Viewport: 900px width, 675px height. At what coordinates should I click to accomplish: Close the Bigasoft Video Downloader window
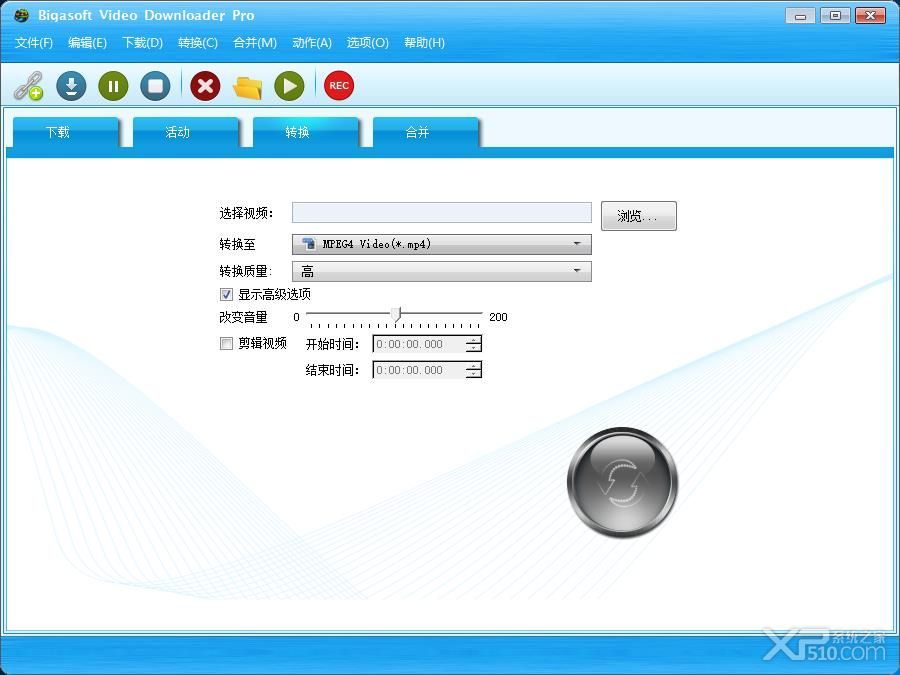[x=870, y=15]
